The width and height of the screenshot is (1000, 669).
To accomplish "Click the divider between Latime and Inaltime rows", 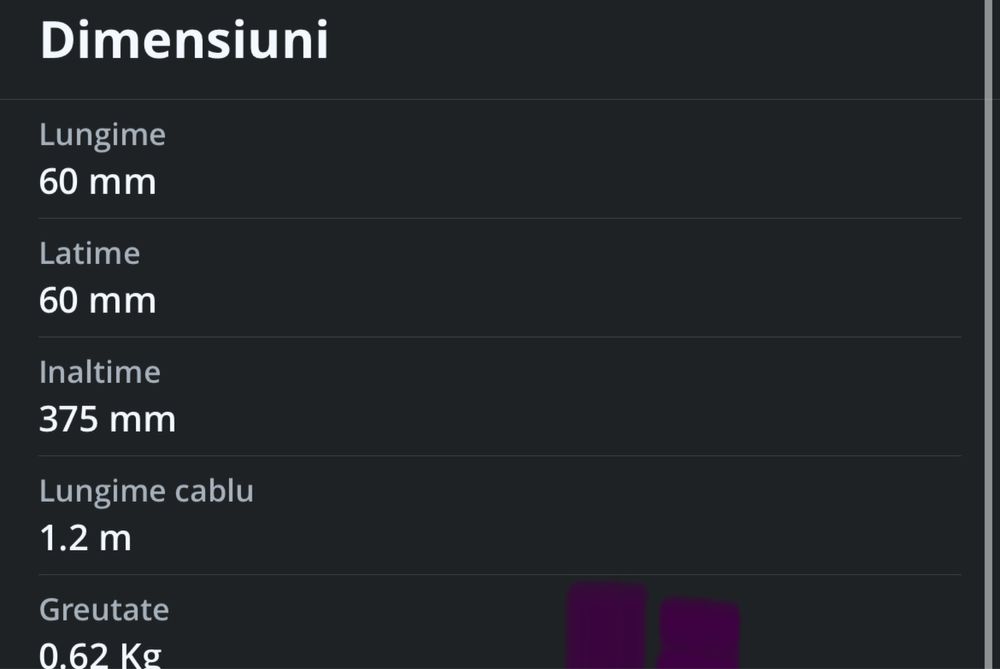I will click(x=500, y=337).
